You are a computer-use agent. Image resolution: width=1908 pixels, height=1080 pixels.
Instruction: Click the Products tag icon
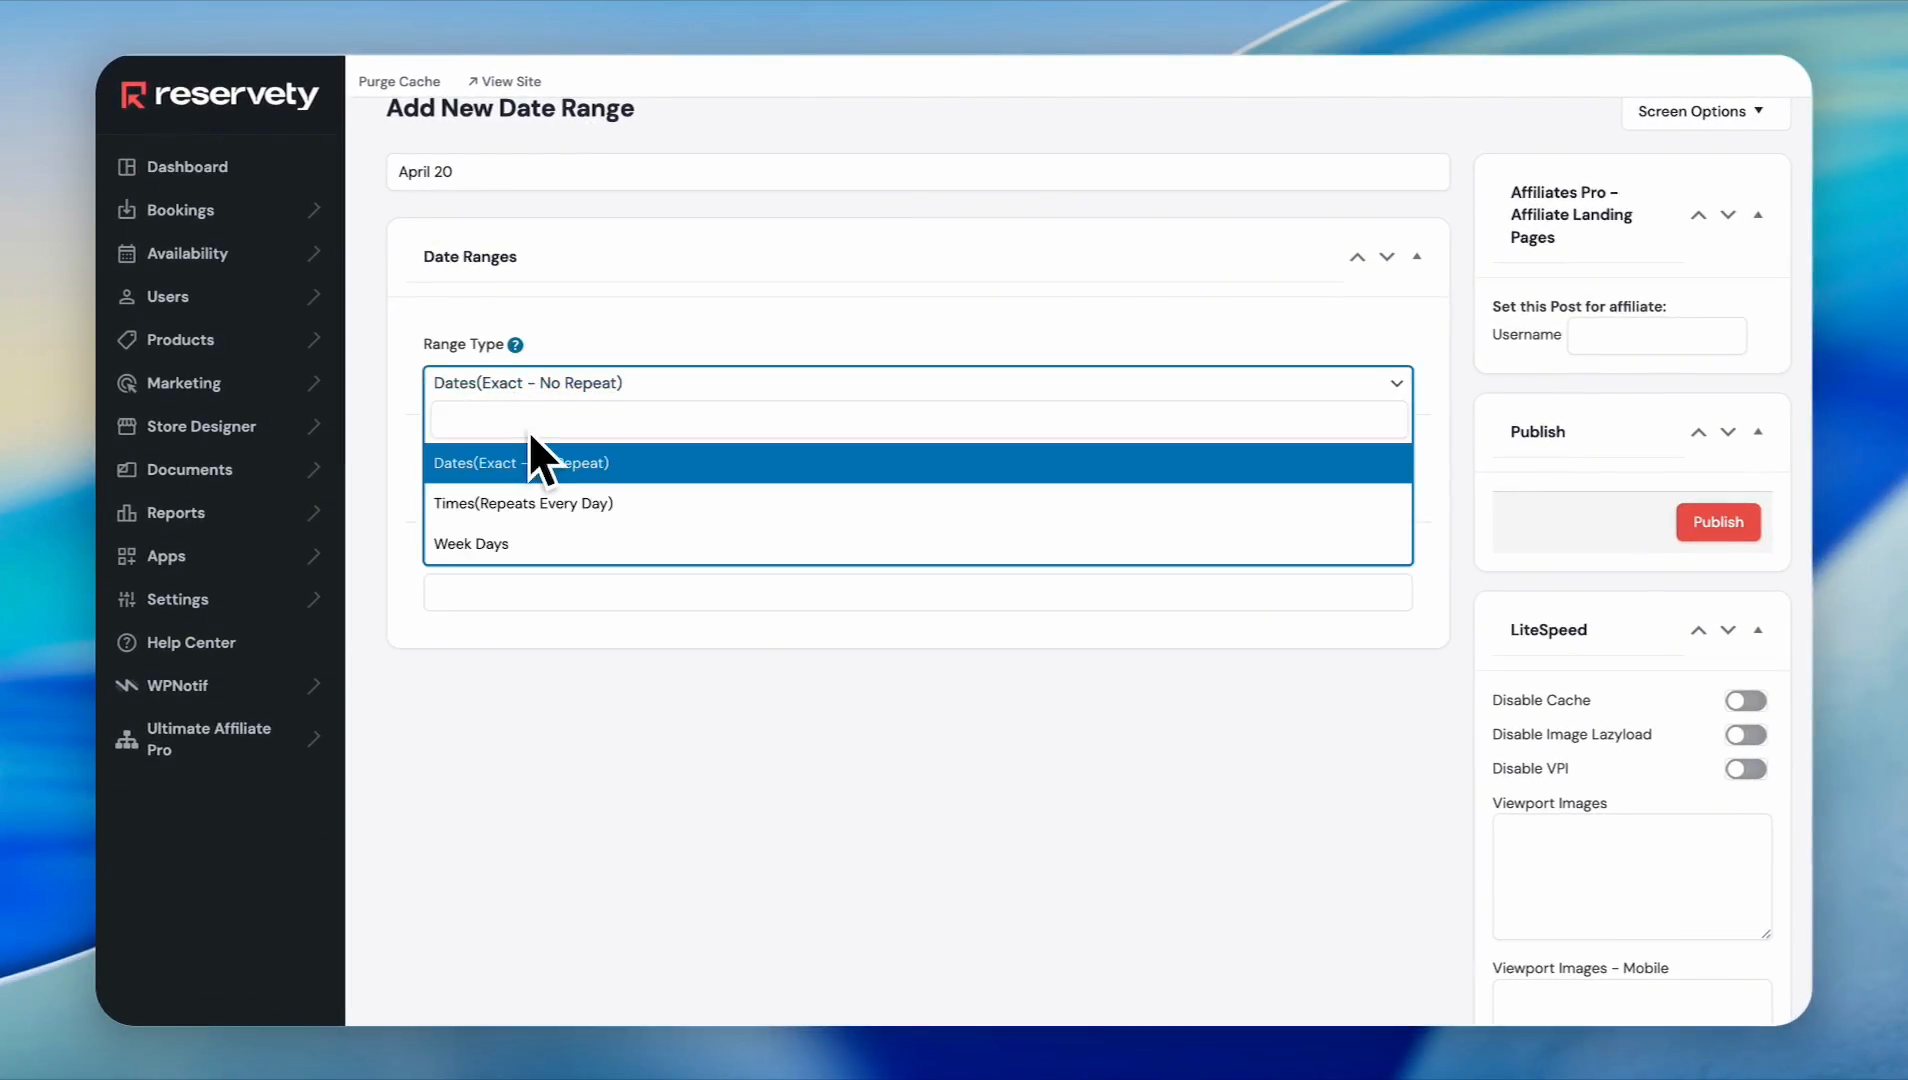pyautogui.click(x=126, y=340)
